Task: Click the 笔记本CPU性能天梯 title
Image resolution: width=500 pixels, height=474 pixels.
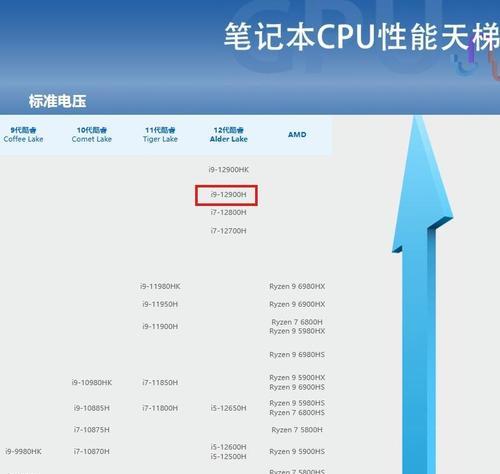Action: click(362, 37)
